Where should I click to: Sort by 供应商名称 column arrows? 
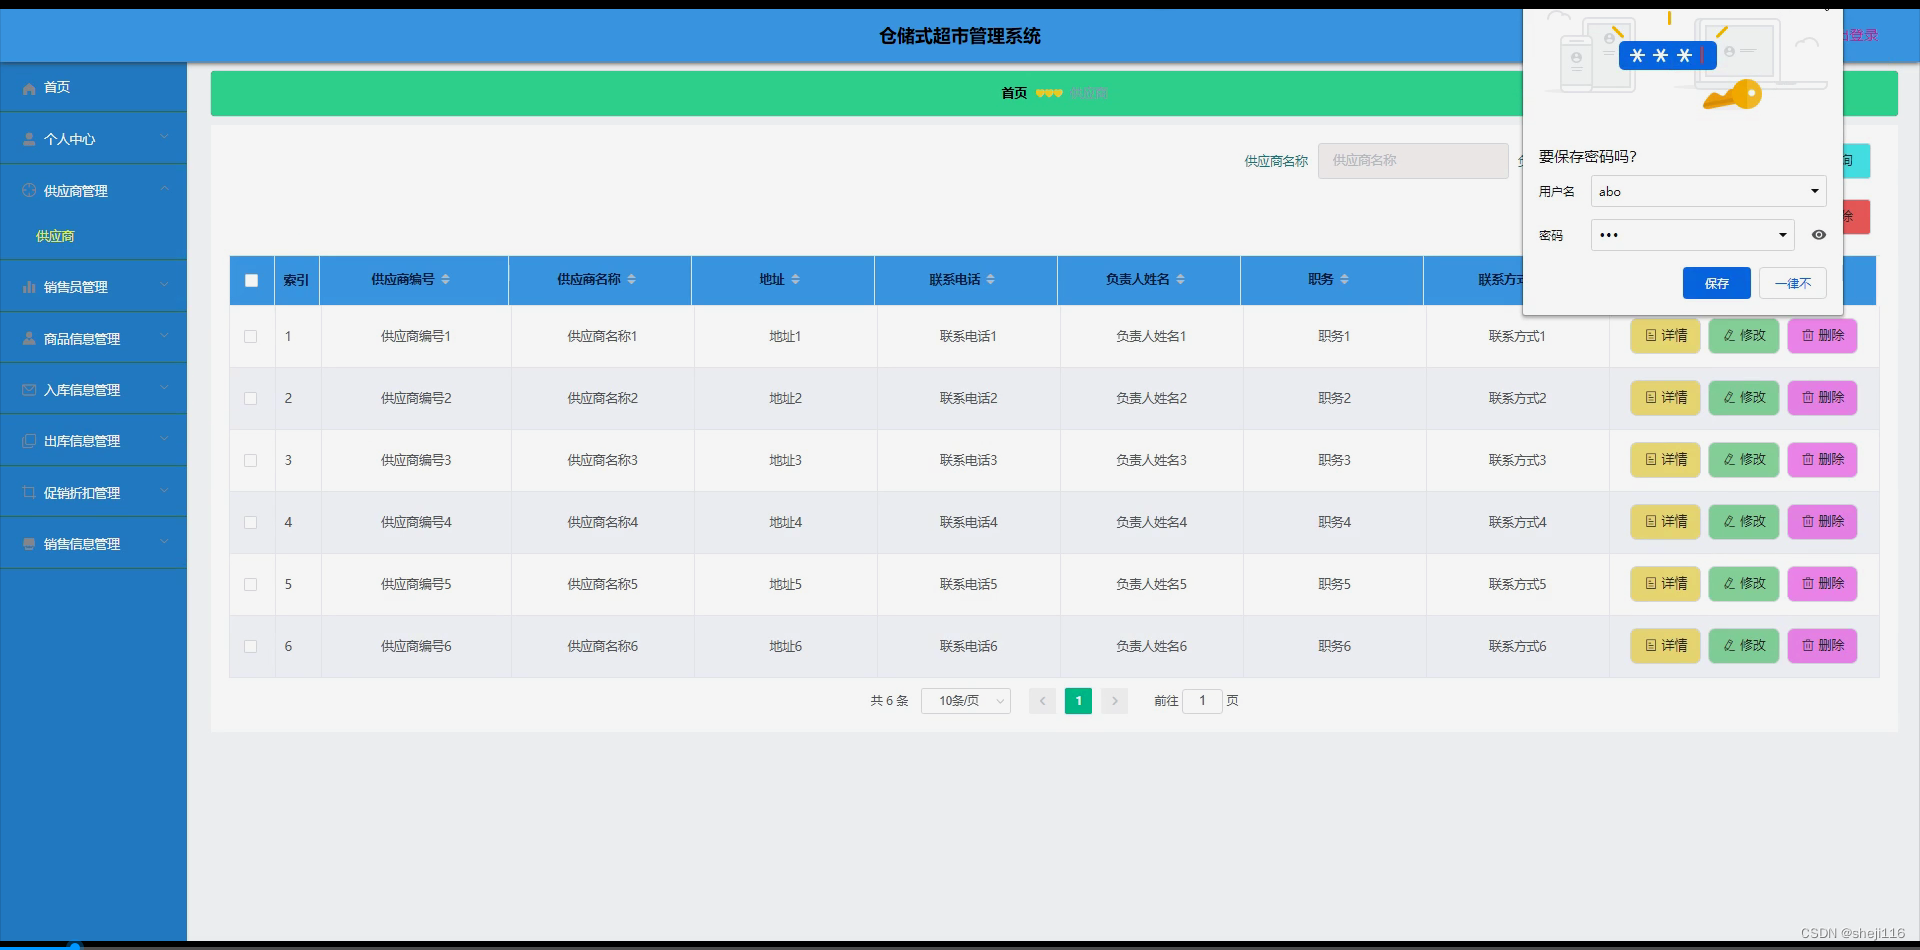tap(632, 279)
